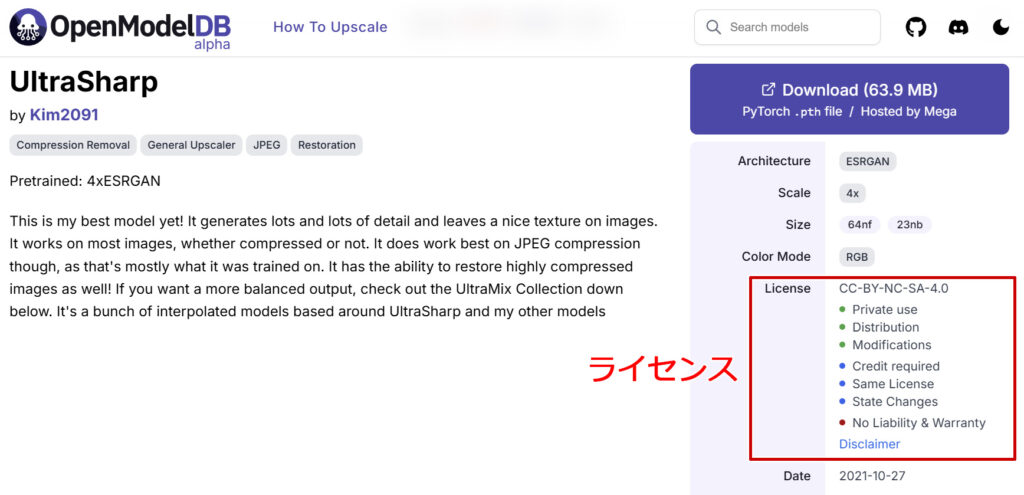Open the GitHub repository icon
The width and height of the screenshot is (1024, 495).
pos(916,27)
